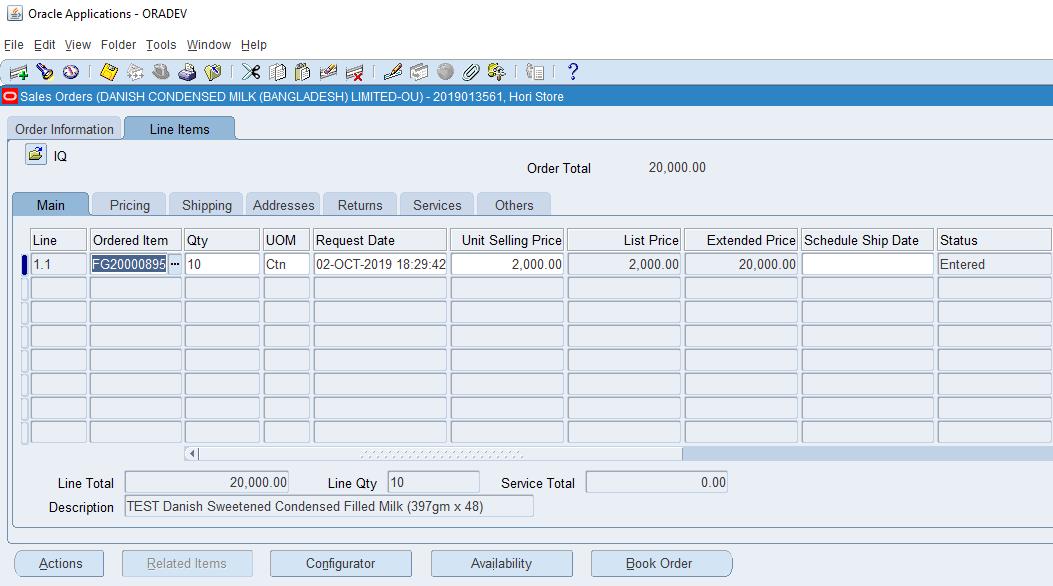Select the Line Items tab
Image resolution: width=1053 pixels, height=586 pixels.
click(179, 129)
